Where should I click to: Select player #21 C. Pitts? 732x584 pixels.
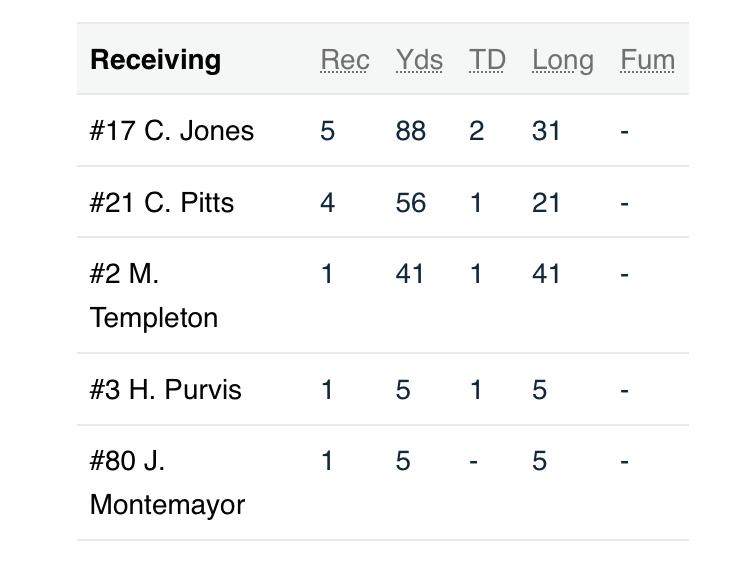coord(162,203)
